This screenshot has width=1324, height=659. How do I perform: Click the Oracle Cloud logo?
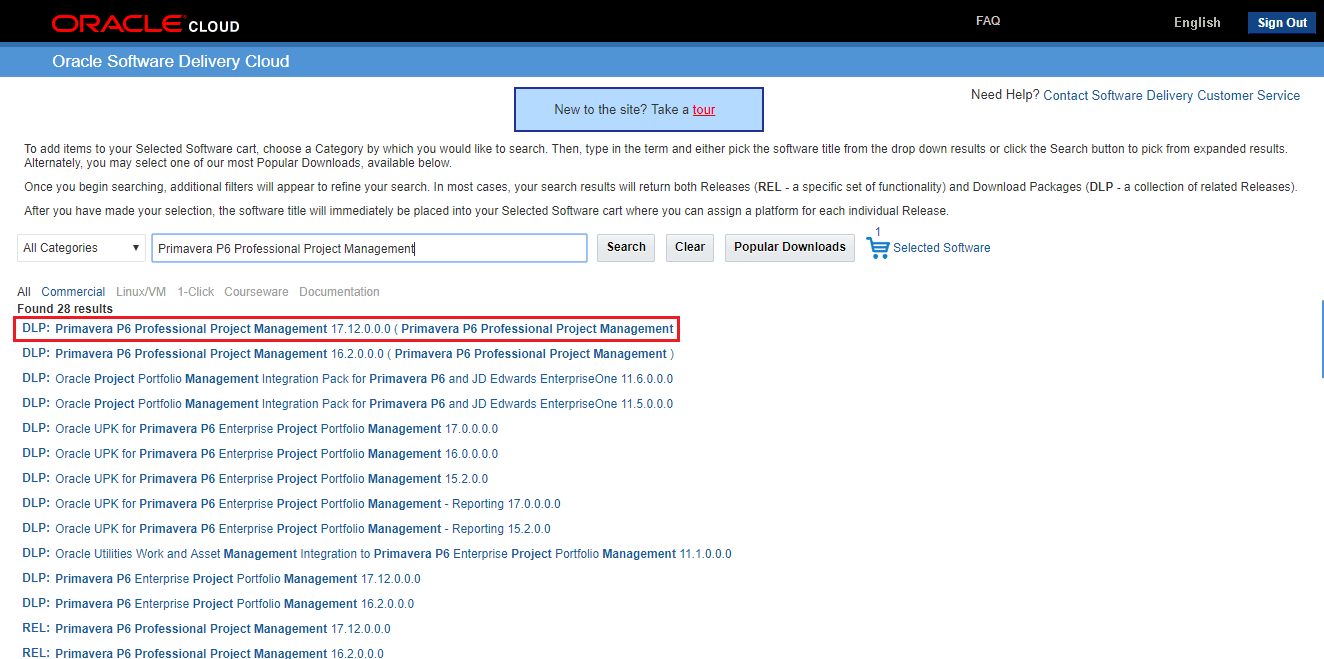pos(145,23)
